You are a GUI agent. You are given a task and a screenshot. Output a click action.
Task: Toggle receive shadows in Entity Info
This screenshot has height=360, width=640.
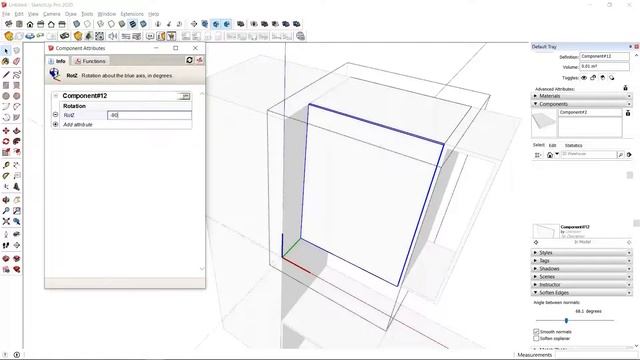click(602, 78)
